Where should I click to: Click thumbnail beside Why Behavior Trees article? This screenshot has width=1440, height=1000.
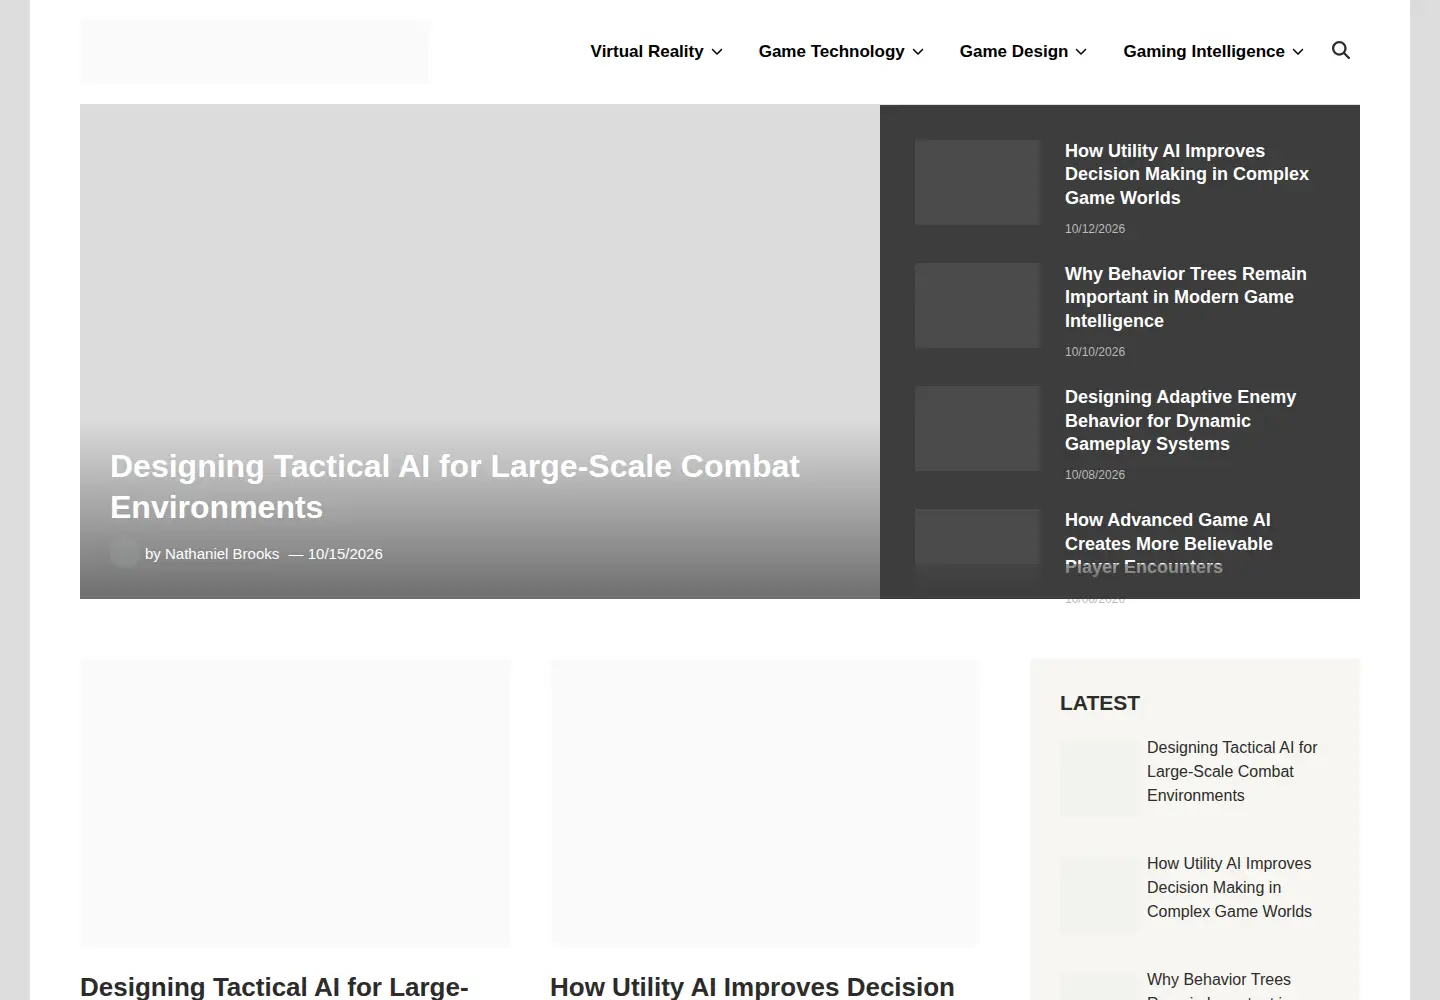(x=978, y=305)
